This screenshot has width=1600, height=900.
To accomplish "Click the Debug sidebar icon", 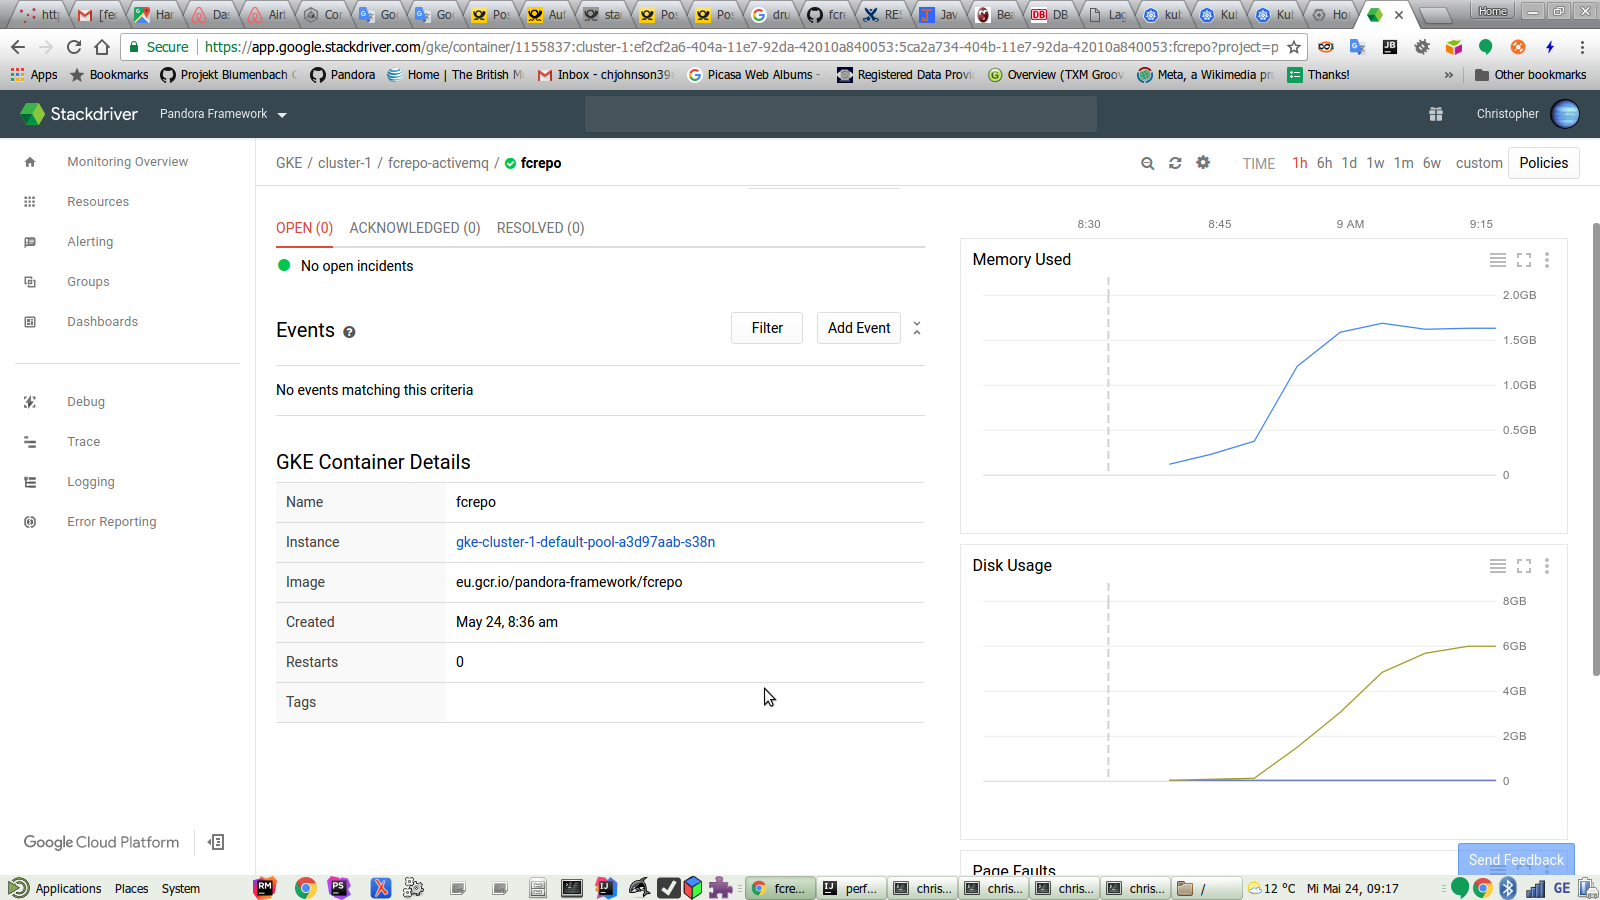I will tap(30, 402).
